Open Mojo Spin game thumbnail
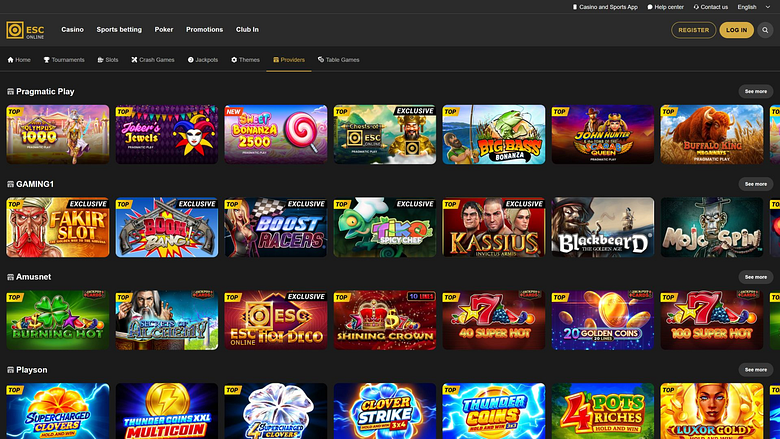The image size is (780, 439). click(x=711, y=227)
